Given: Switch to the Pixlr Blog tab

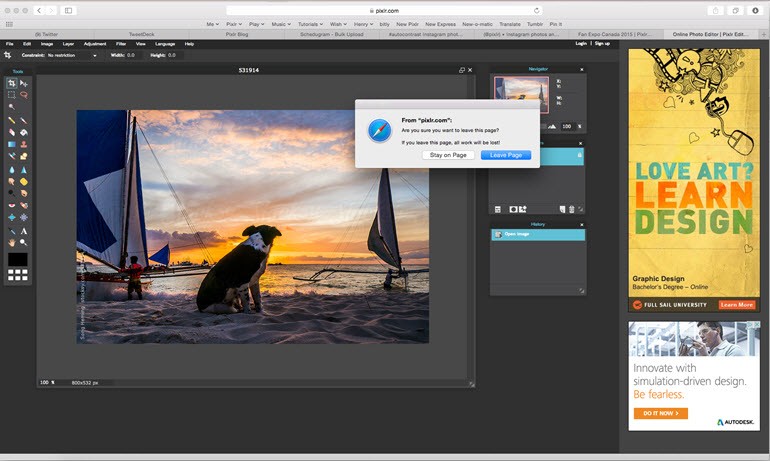Looking at the screenshot, I should (x=239, y=33).
